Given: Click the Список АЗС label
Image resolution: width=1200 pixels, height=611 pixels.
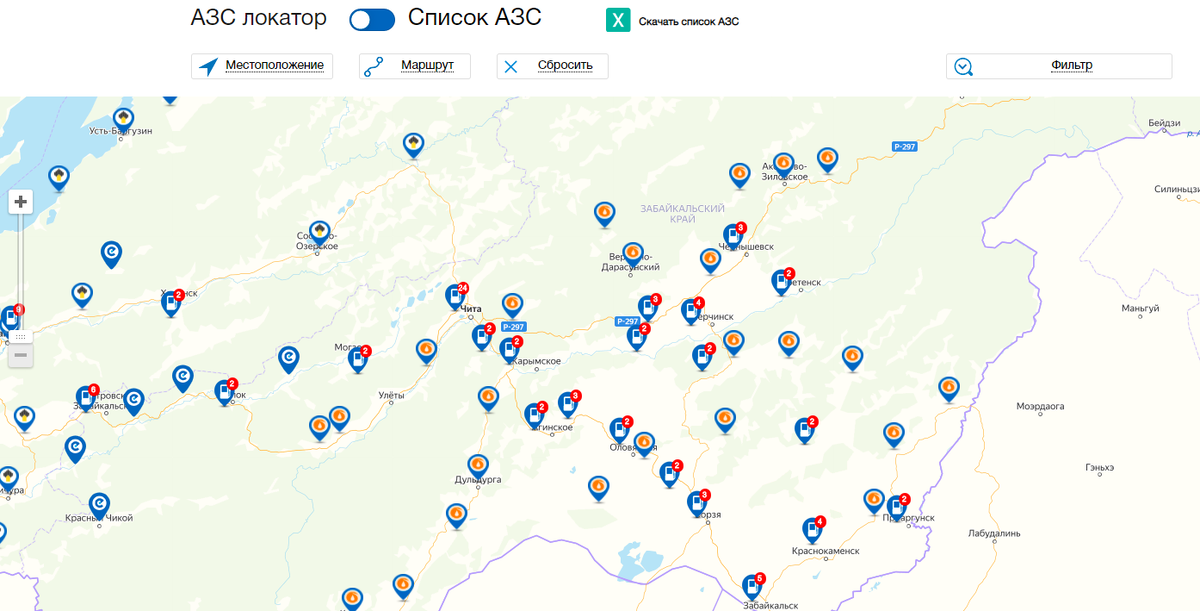Looking at the screenshot, I should coord(475,19).
